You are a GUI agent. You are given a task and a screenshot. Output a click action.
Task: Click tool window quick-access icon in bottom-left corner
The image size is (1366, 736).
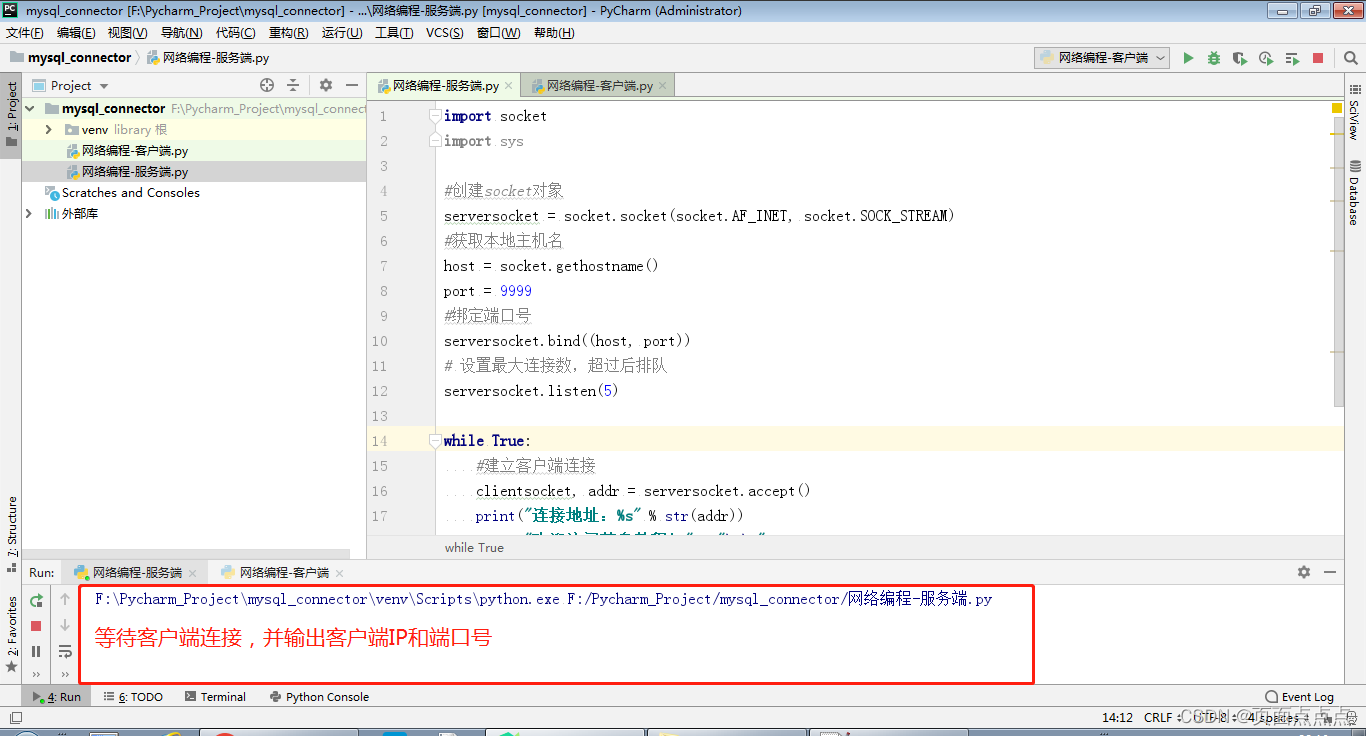tap(15, 717)
